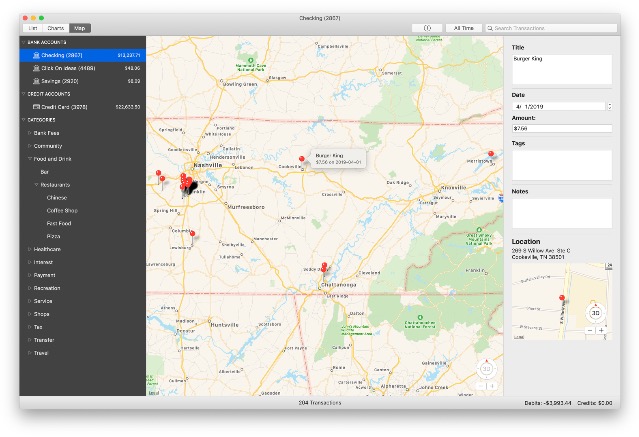Image resolution: width=639 pixels, height=437 pixels.
Task: Collapse the Categories section
Action: (24, 120)
